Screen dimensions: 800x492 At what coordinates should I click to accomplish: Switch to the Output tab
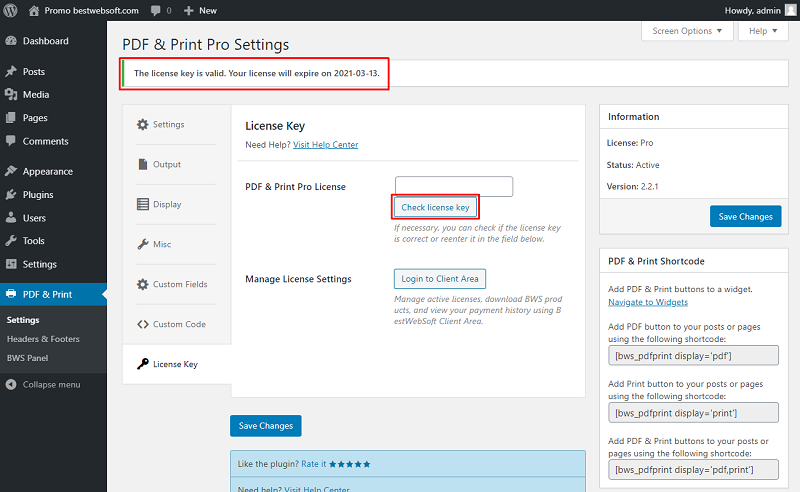pyautogui.click(x=177, y=164)
